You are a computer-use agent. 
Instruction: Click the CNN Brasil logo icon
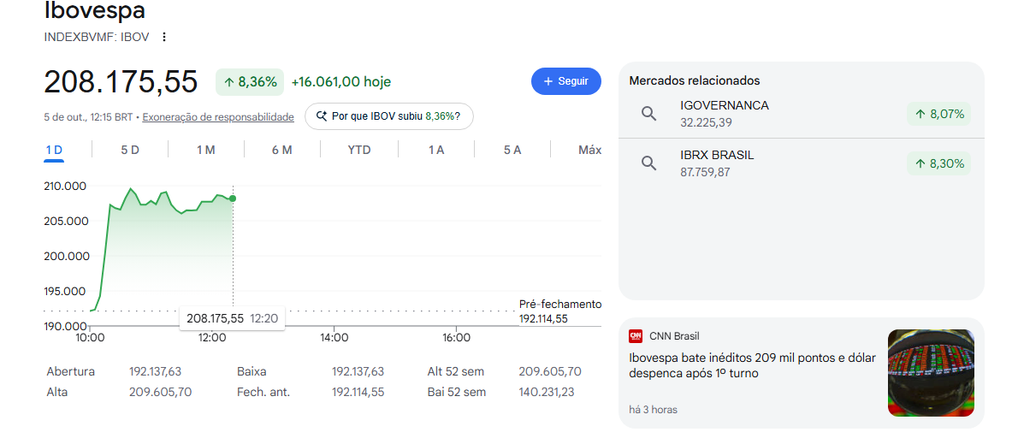coord(635,336)
